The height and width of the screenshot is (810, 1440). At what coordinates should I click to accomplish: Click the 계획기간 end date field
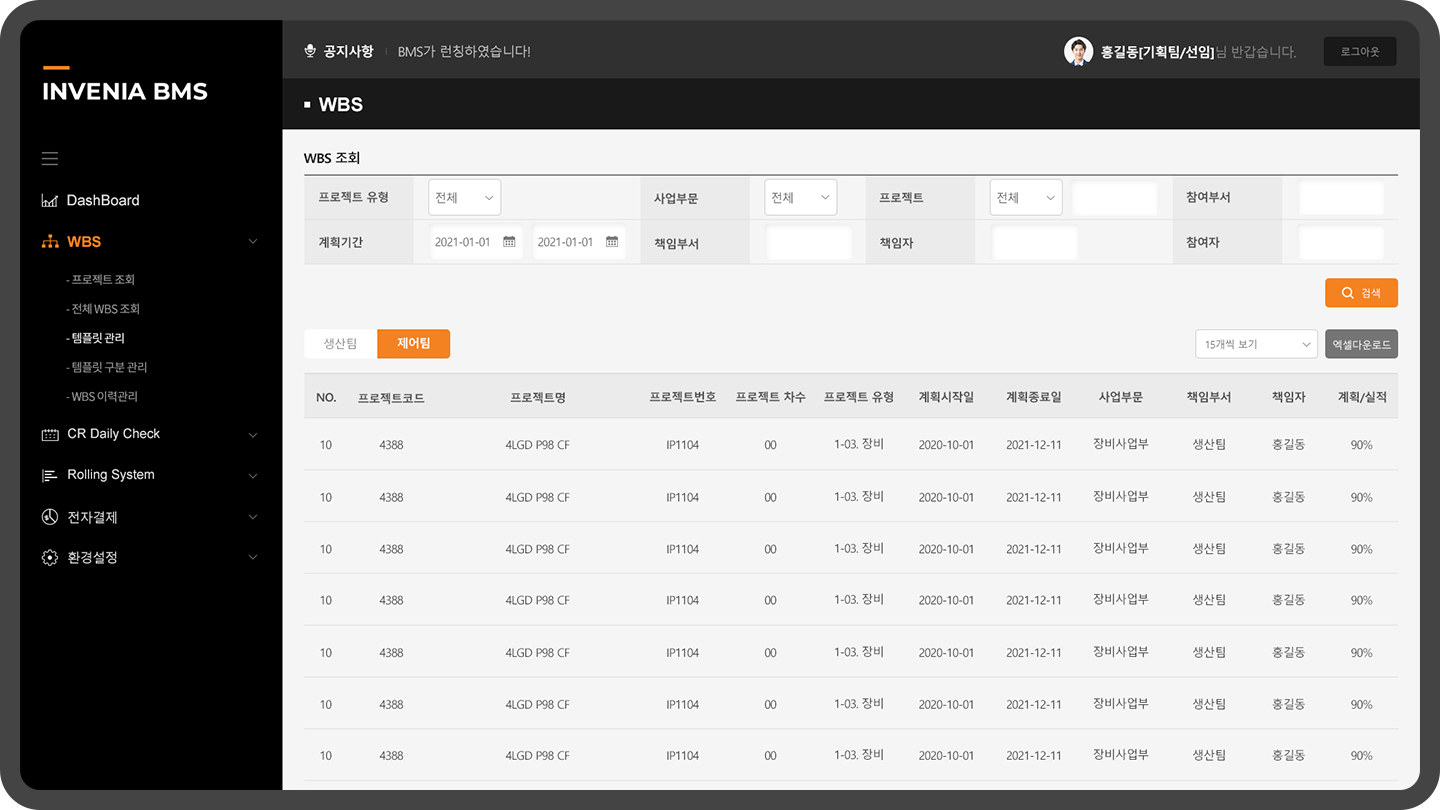point(579,242)
